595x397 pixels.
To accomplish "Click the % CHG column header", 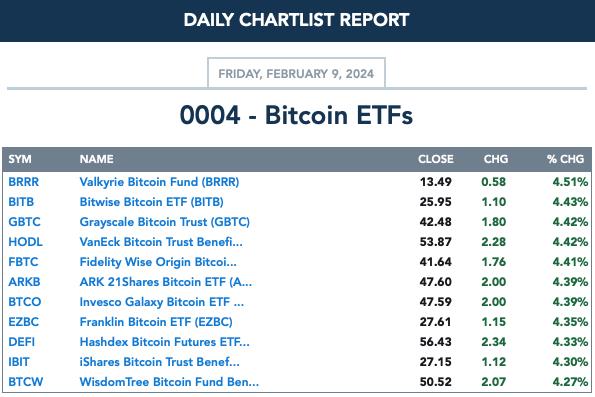I will [x=565, y=159].
